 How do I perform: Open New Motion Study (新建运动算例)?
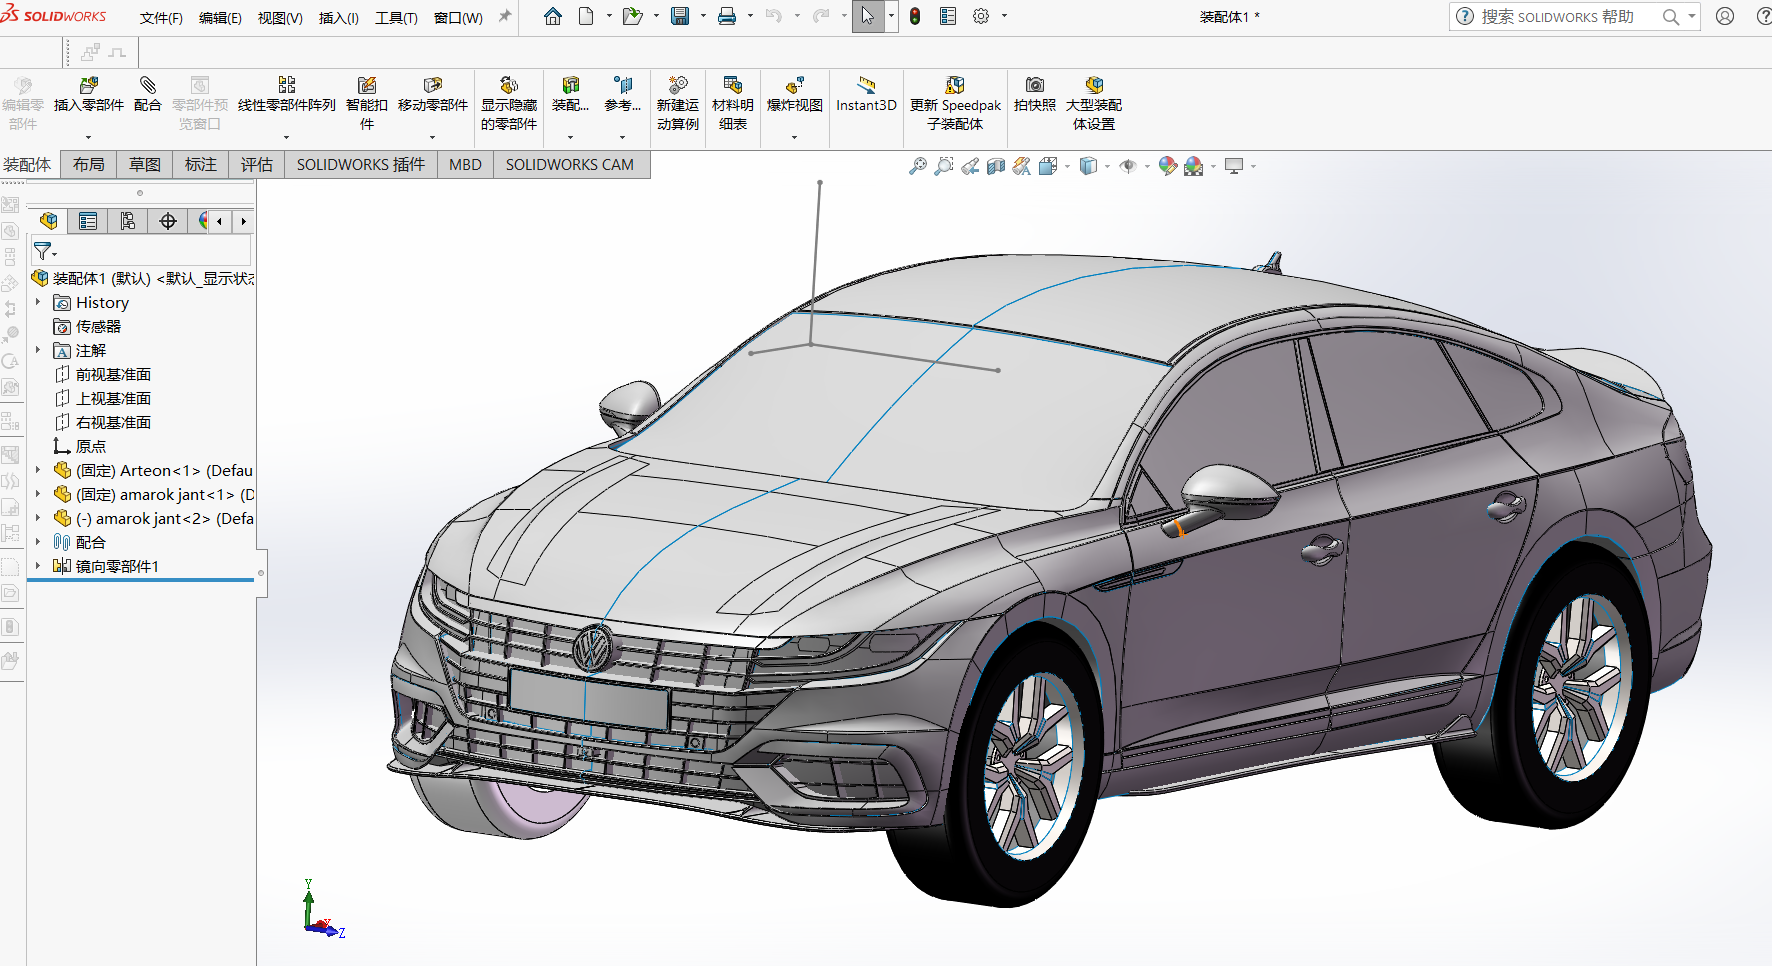[678, 104]
